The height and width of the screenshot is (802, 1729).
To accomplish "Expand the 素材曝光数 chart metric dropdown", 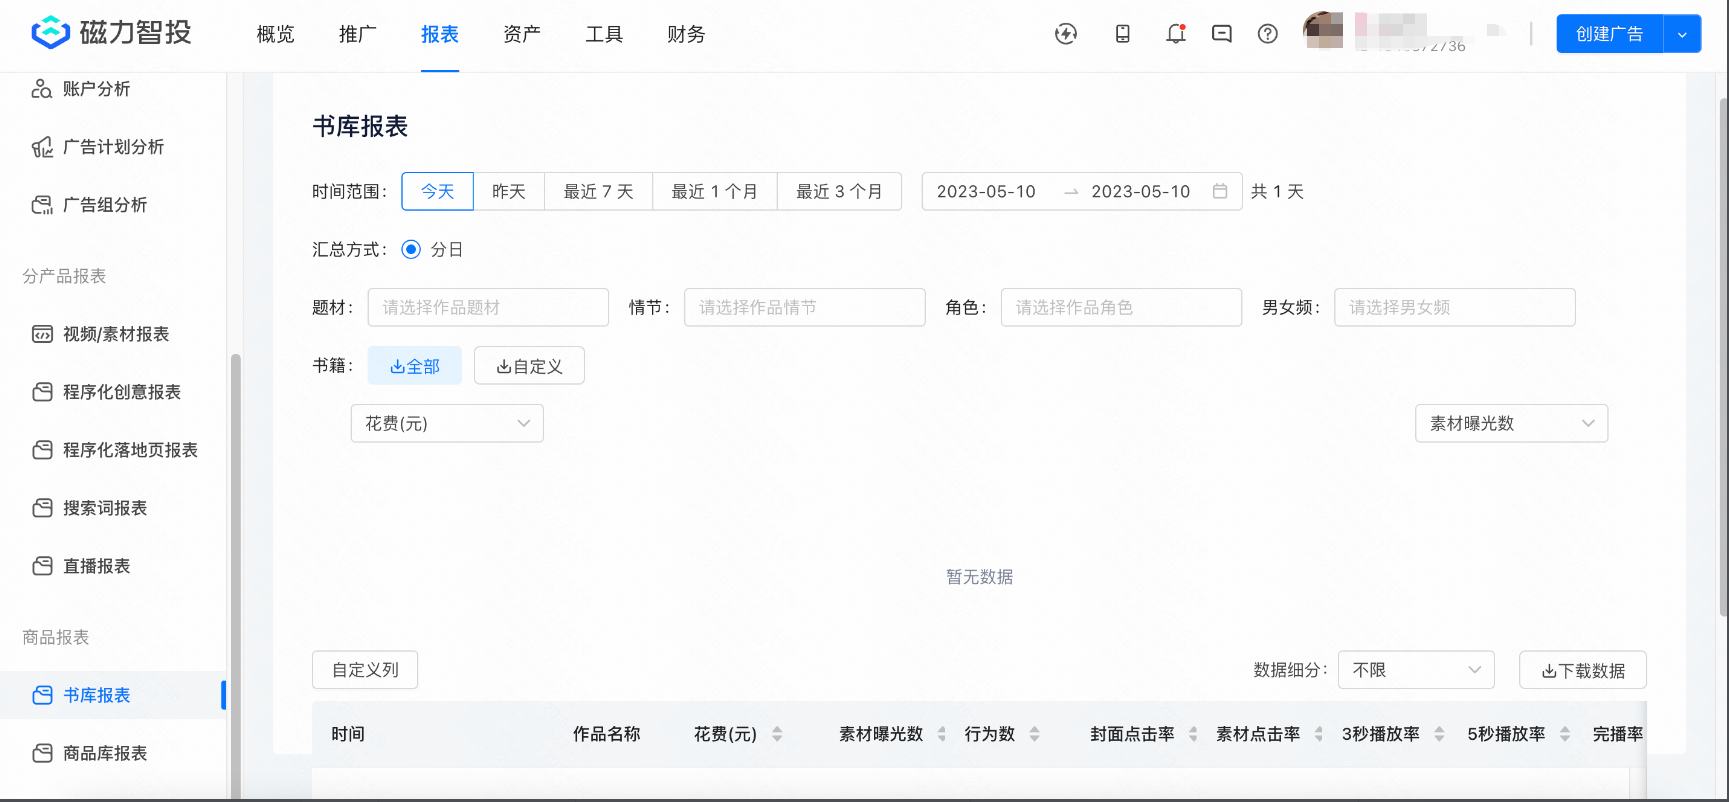I will (1511, 423).
